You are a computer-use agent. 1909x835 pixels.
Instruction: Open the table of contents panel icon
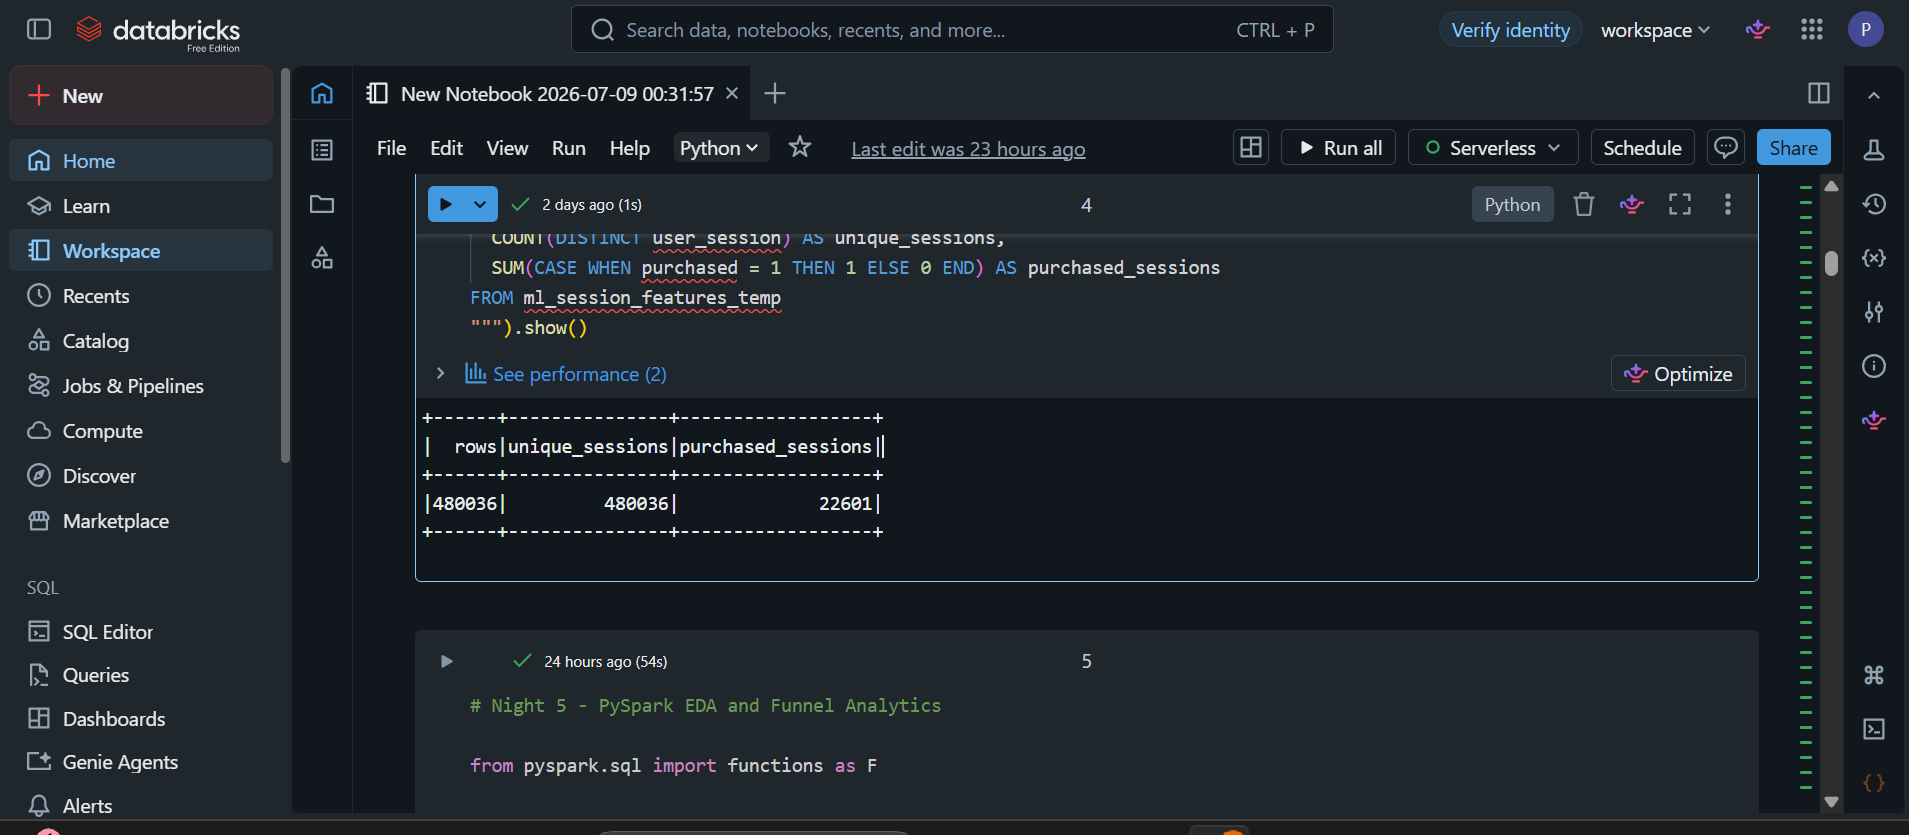(322, 150)
